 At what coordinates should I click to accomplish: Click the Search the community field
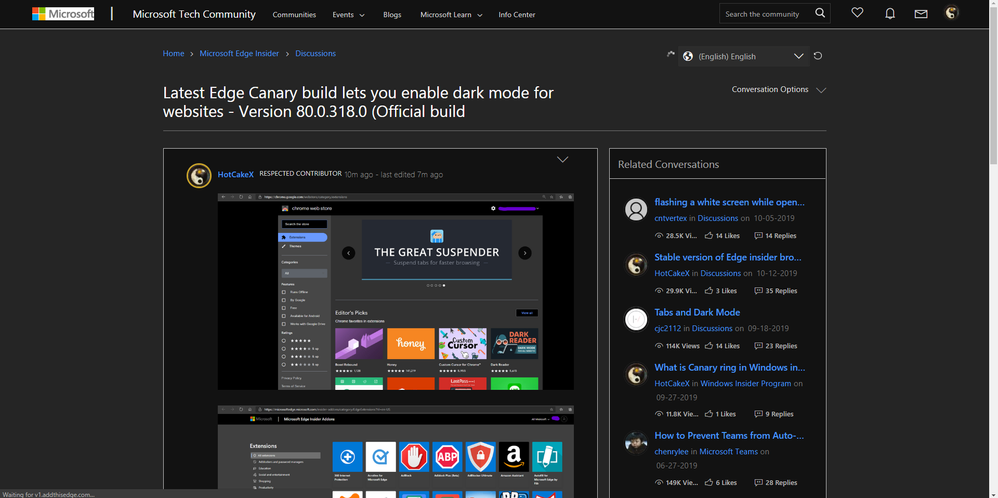point(766,14)
